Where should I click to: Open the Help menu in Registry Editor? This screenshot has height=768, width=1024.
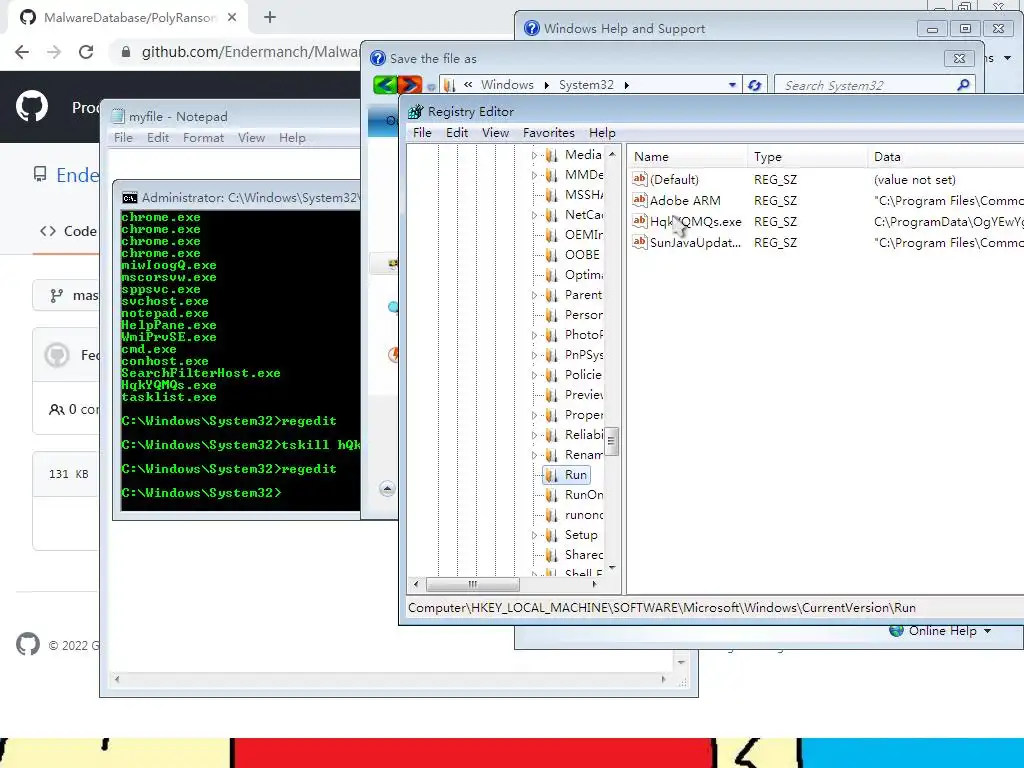[602, 133]
